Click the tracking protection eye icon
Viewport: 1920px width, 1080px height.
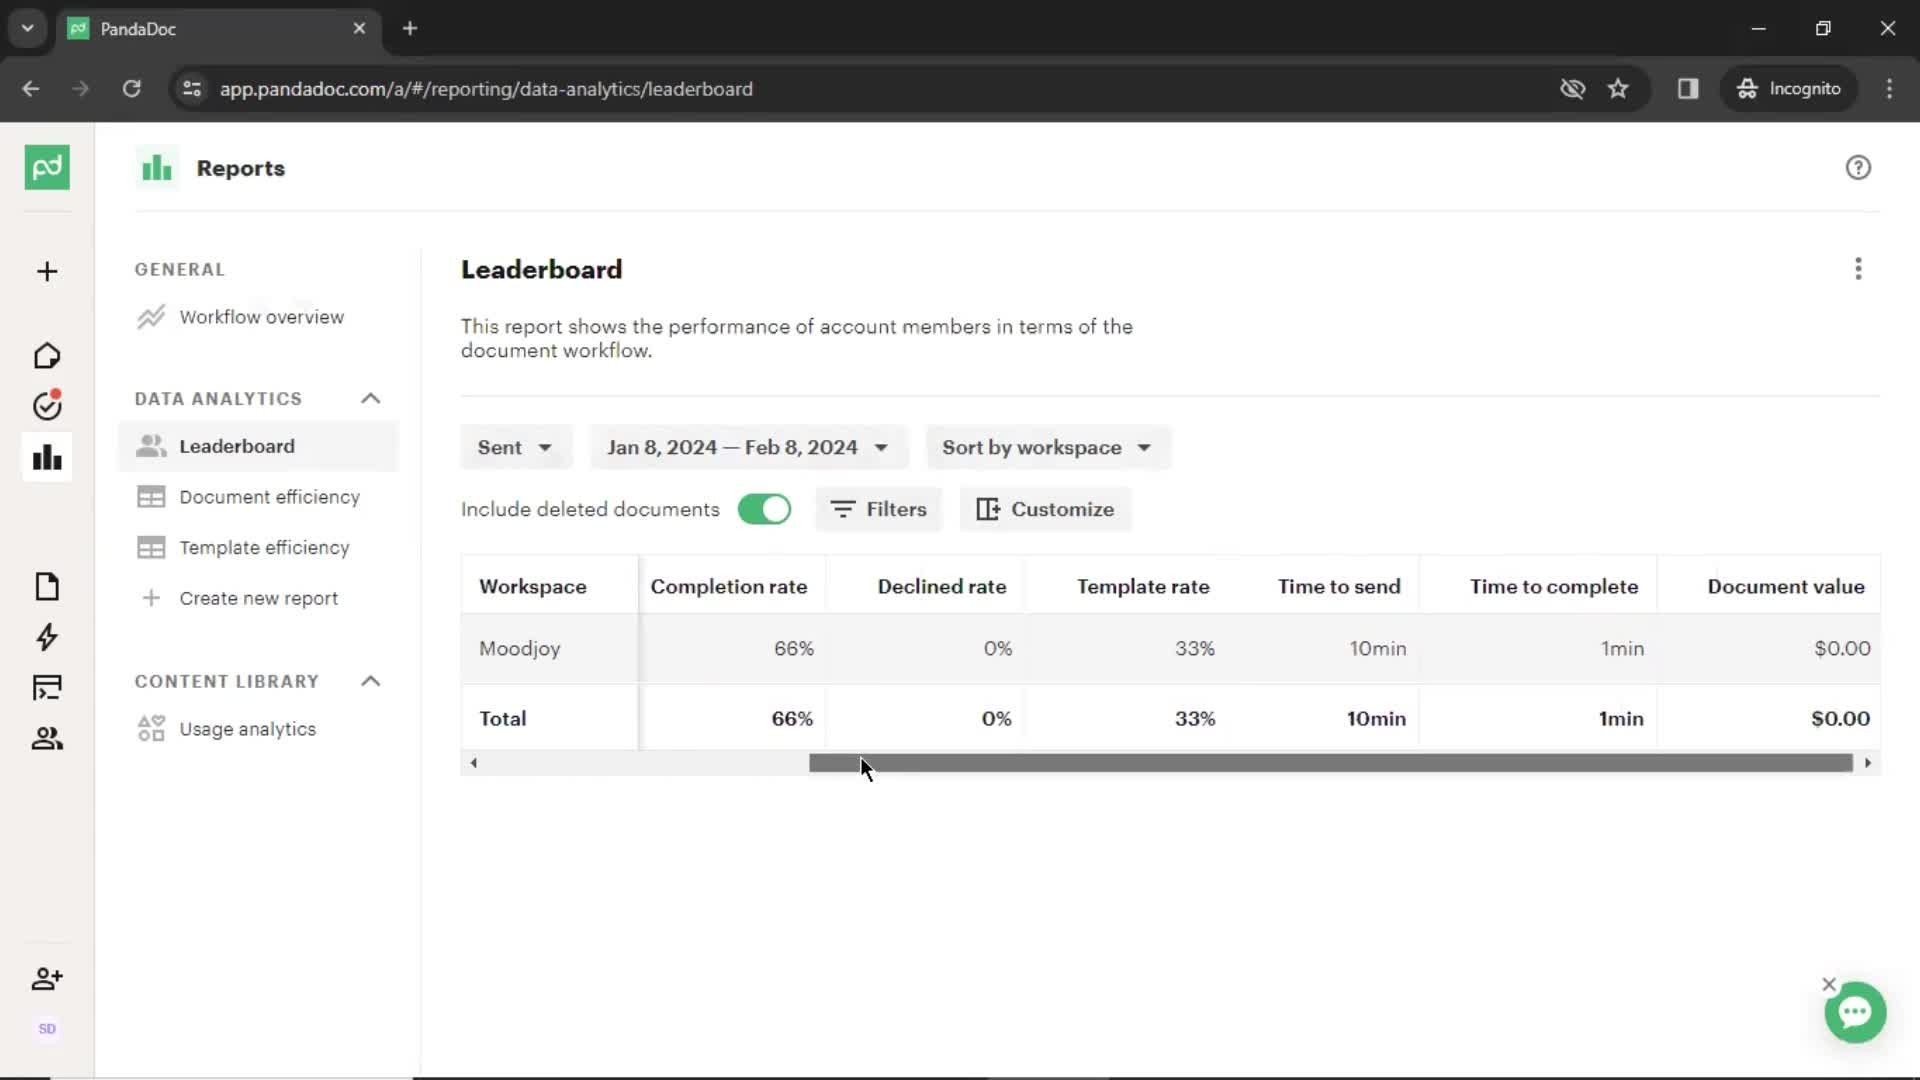[1572, 89]
